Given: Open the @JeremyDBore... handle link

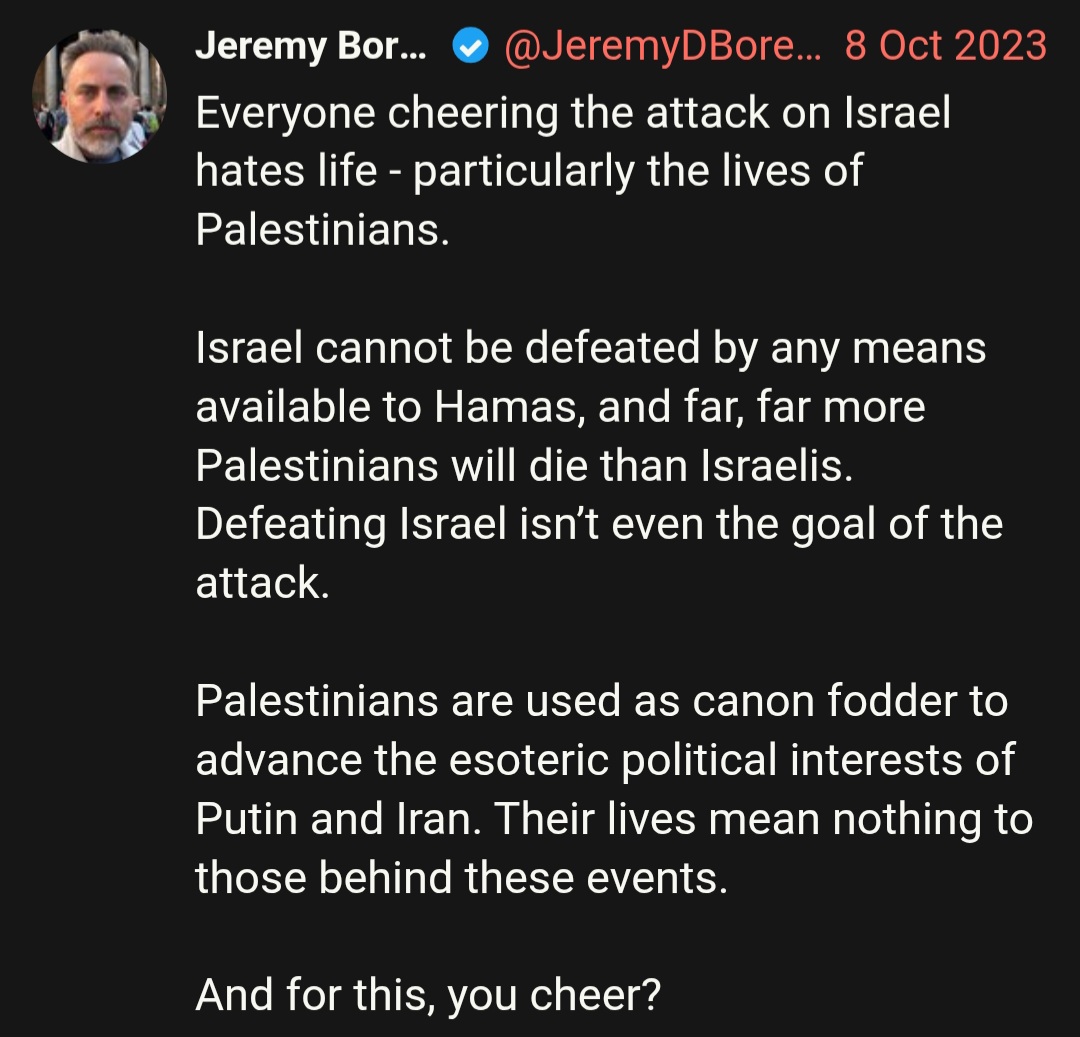Looking at the screenshot, I should (663, 47).
